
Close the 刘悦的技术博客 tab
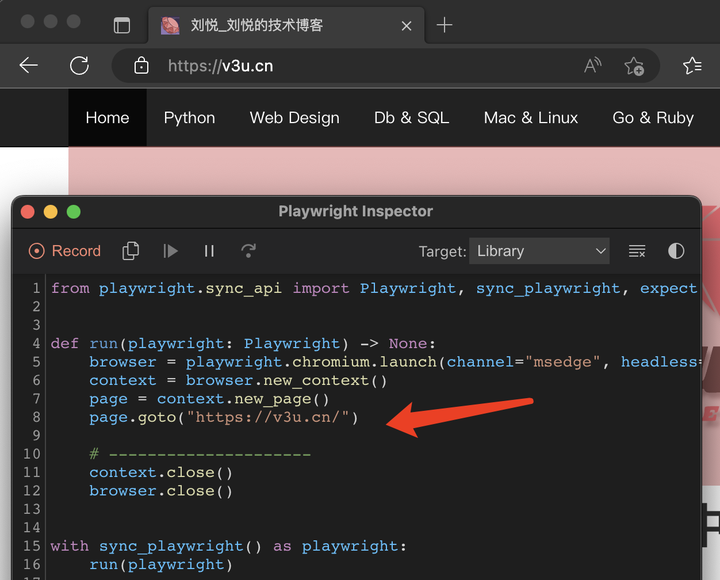point(407,25)
